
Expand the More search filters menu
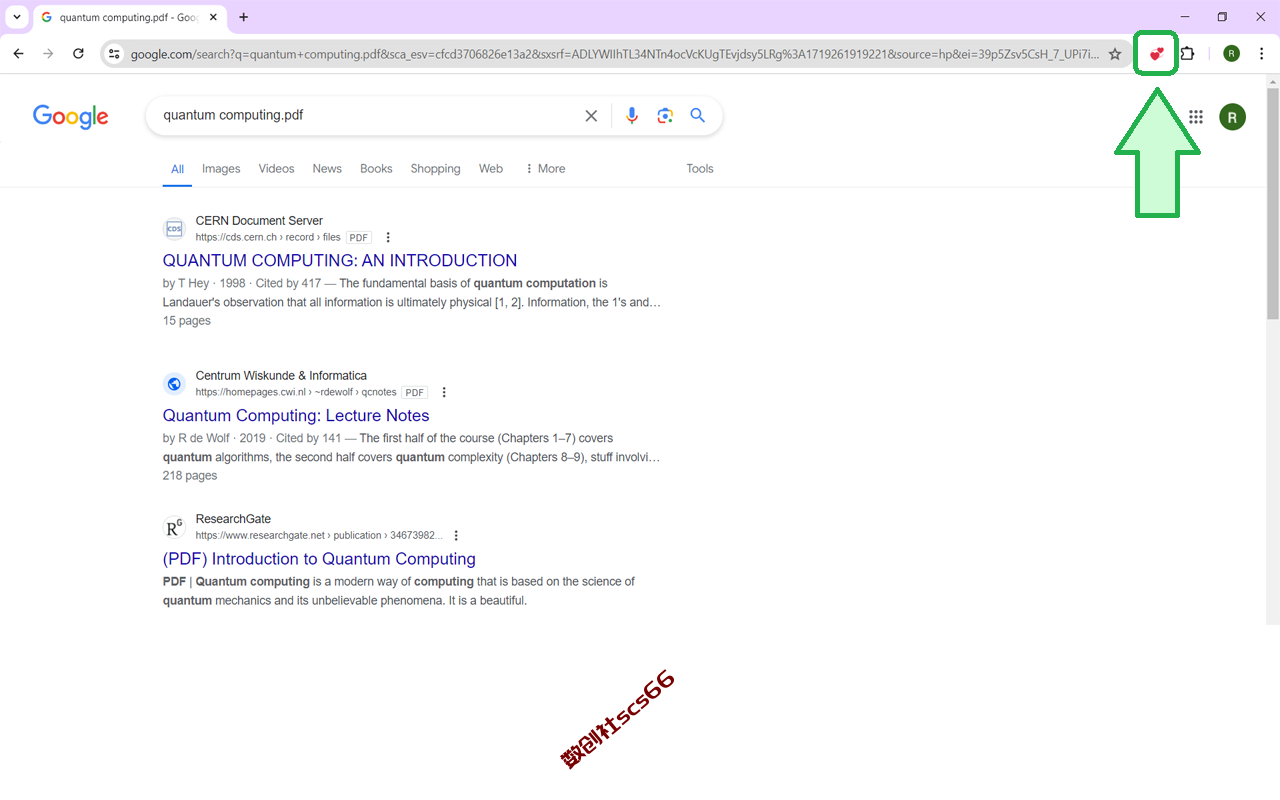[545, 169]
